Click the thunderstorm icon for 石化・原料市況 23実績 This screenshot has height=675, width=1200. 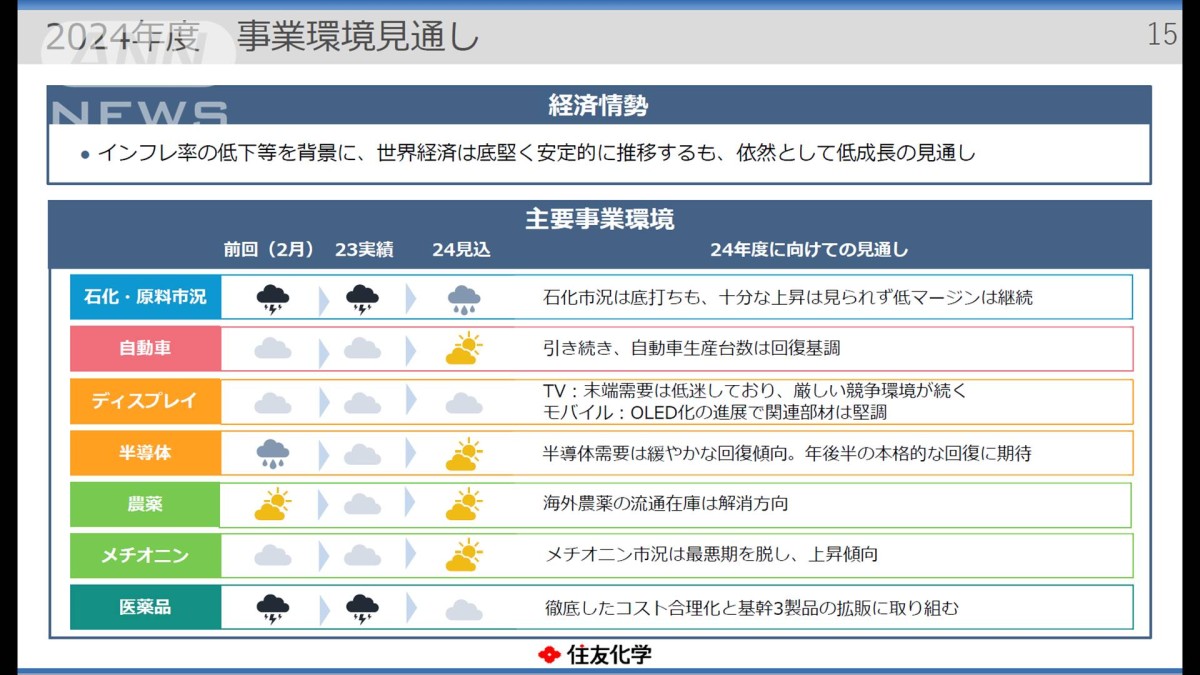[362, 298]
